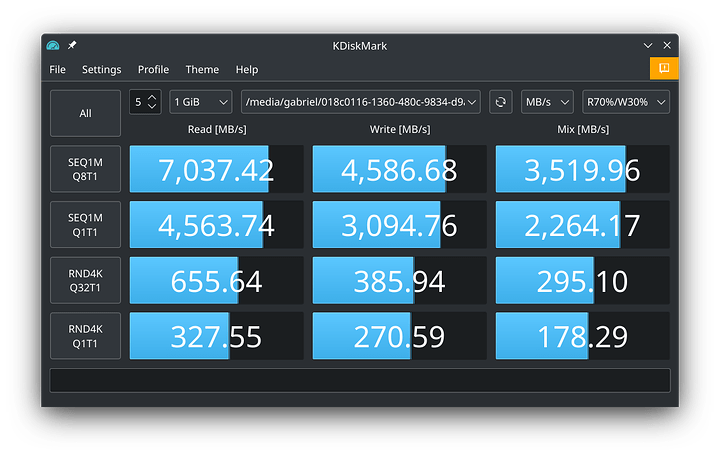
Task: Increase the test count above 5
Action: point(152,97)
